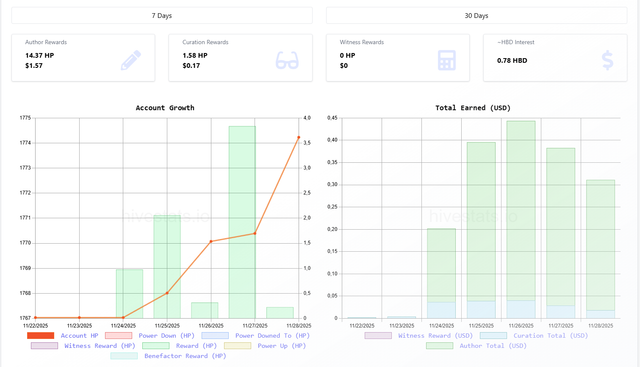Image resolution: width=640 pixels, height=367 pixels.
Task: Click the 11/26/2025 curation total bar segment
Action: pos(521,309)
